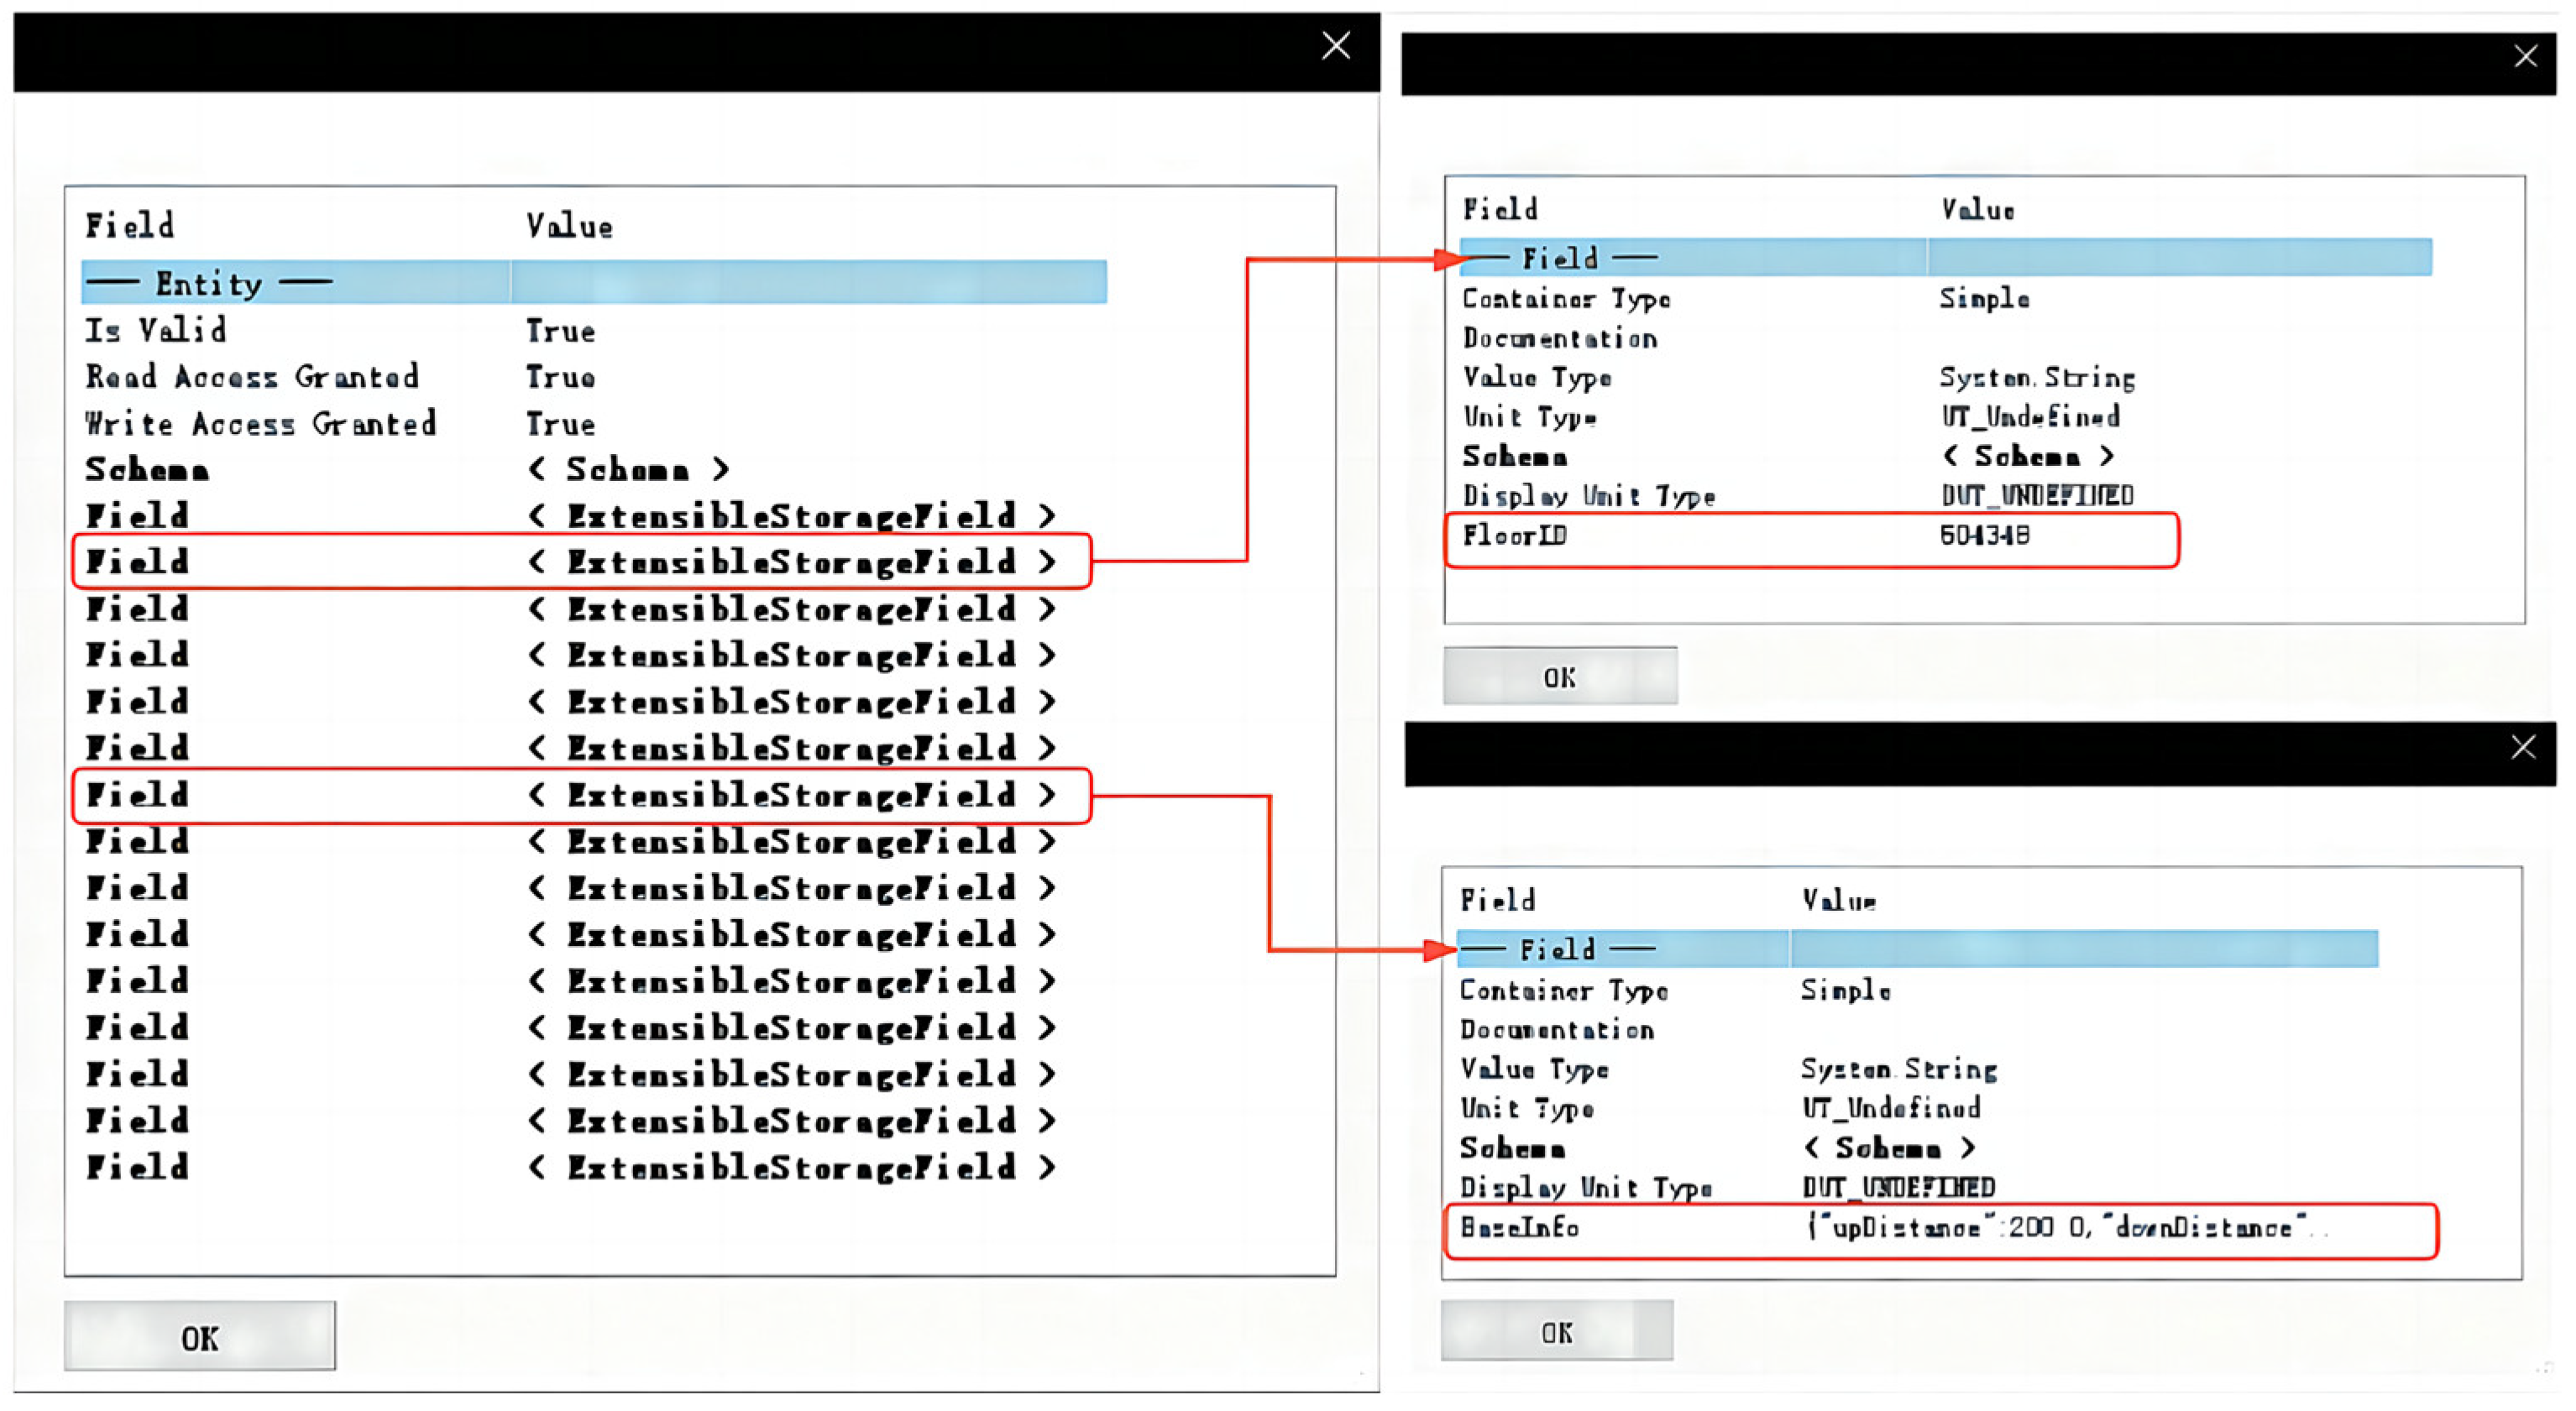Close the bottom-right BaseInfo field window
The width and height of the screenshot is (2576, 1411).
click(x=2522, y=747)
